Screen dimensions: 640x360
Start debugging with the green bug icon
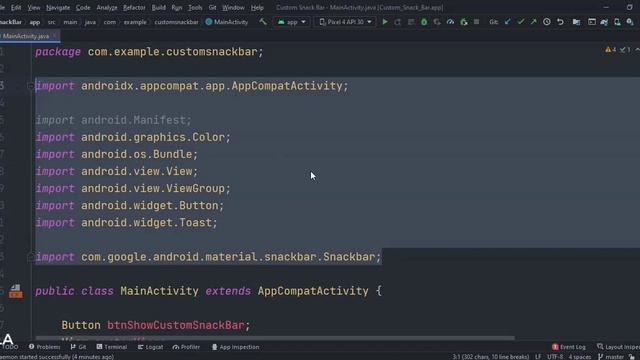click(424, 22)
